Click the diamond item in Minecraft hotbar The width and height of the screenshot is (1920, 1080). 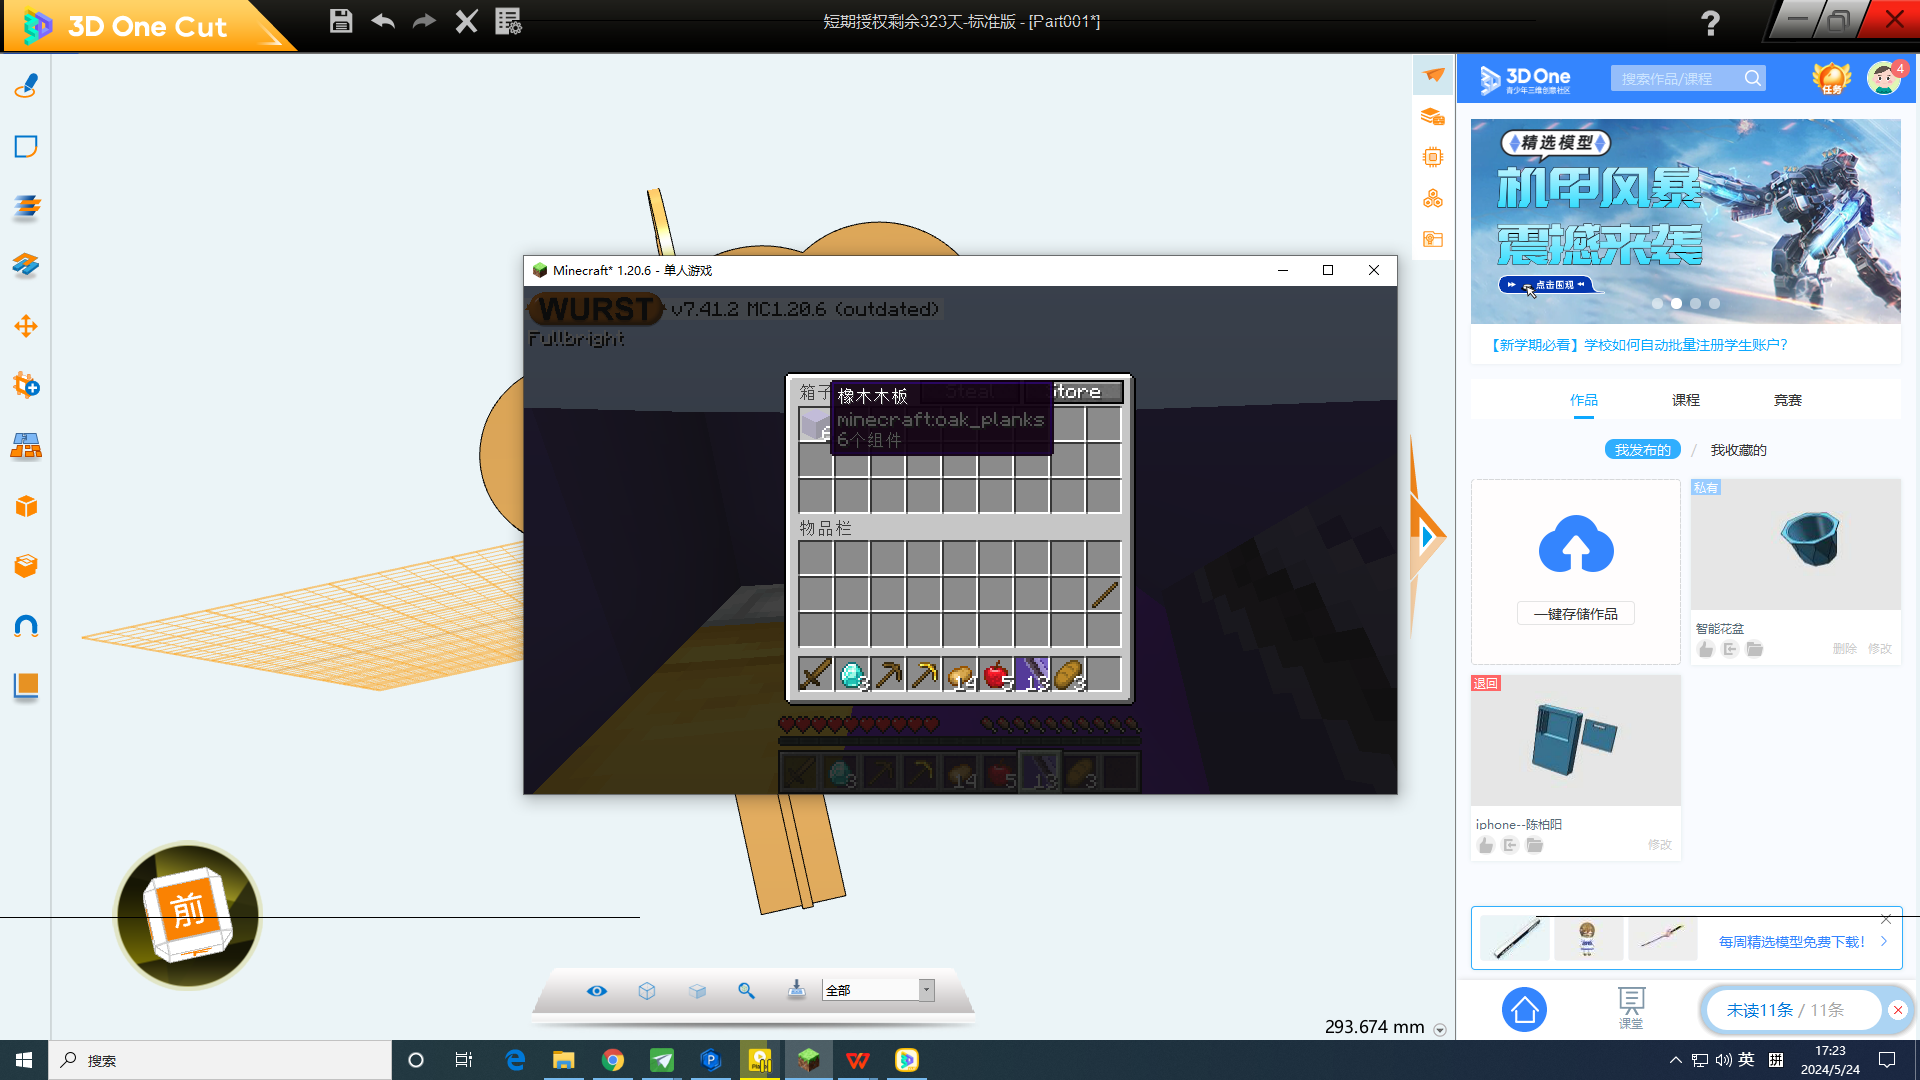851,675
